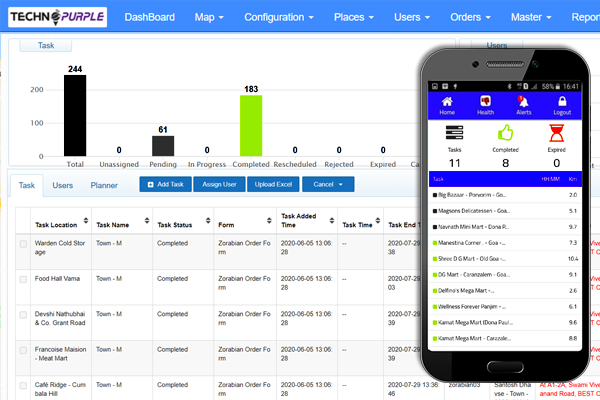The height and width of the screenshot is (400, 600).
Task: Tap Delfino's Mega Mart task row
Action: pyautogui.click(x=505, y=291)
